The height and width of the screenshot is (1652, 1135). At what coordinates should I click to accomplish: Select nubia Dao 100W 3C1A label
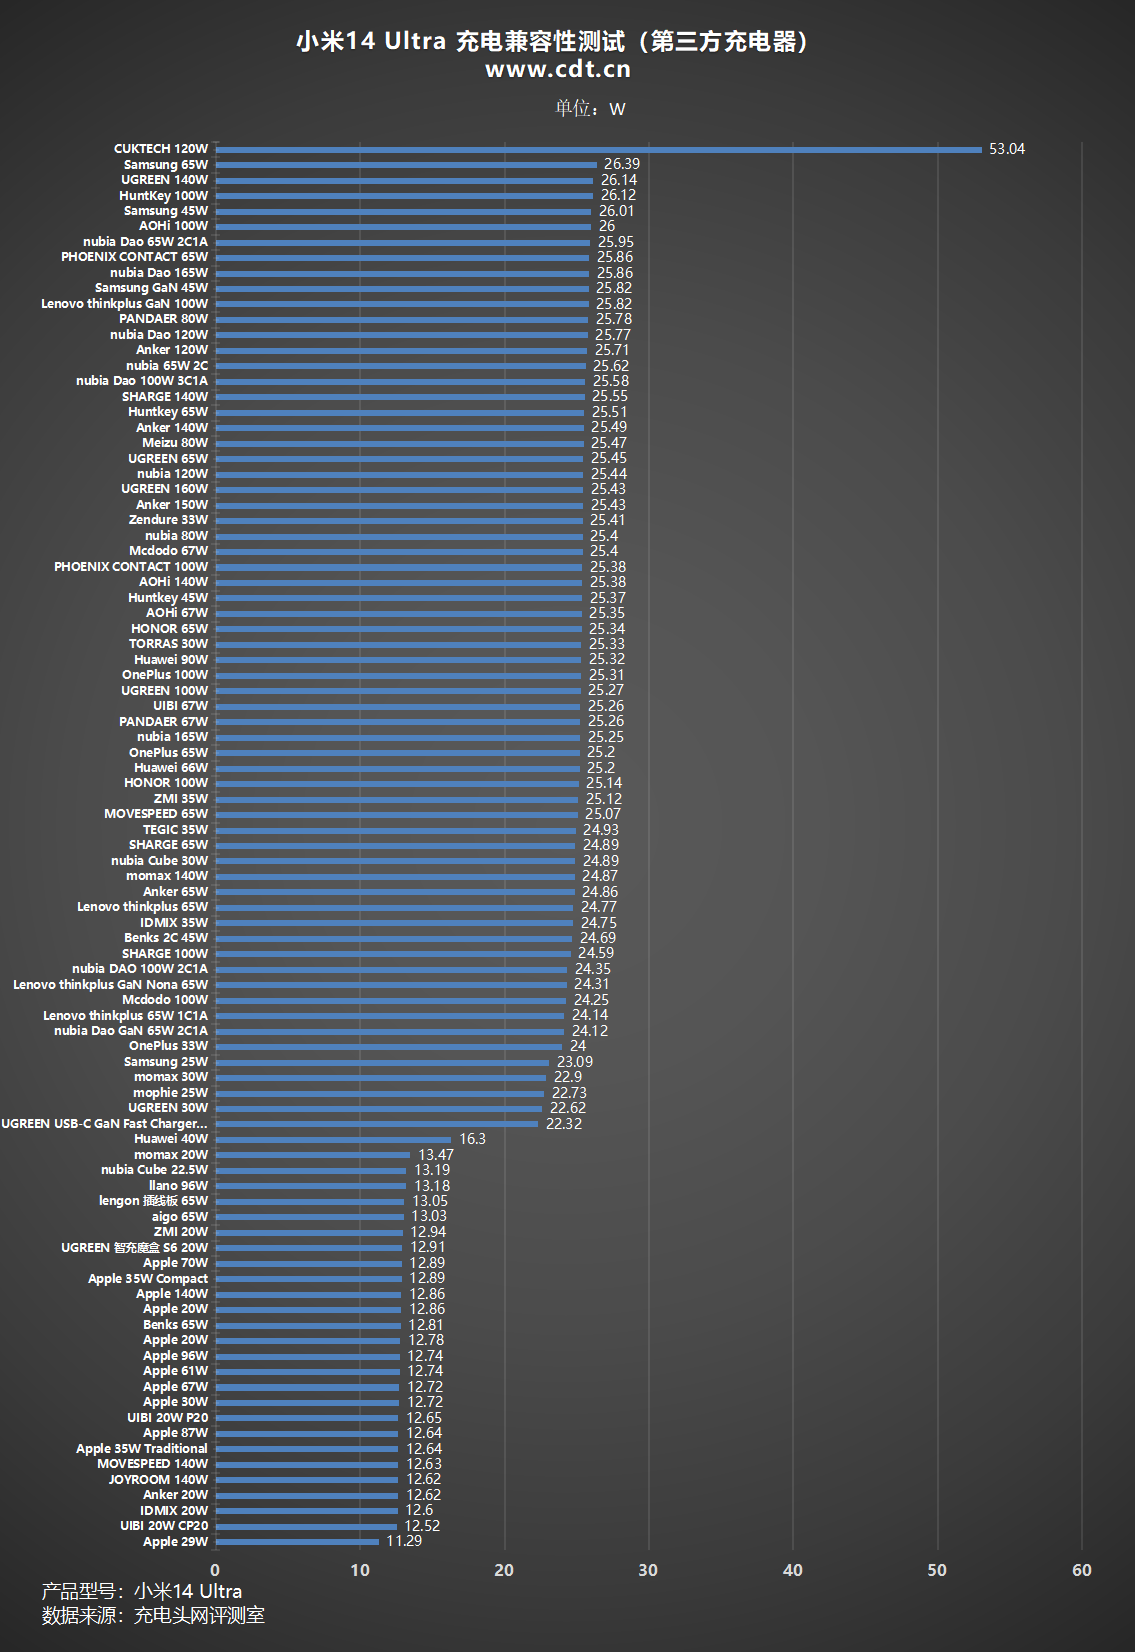[x=142, y=381]
